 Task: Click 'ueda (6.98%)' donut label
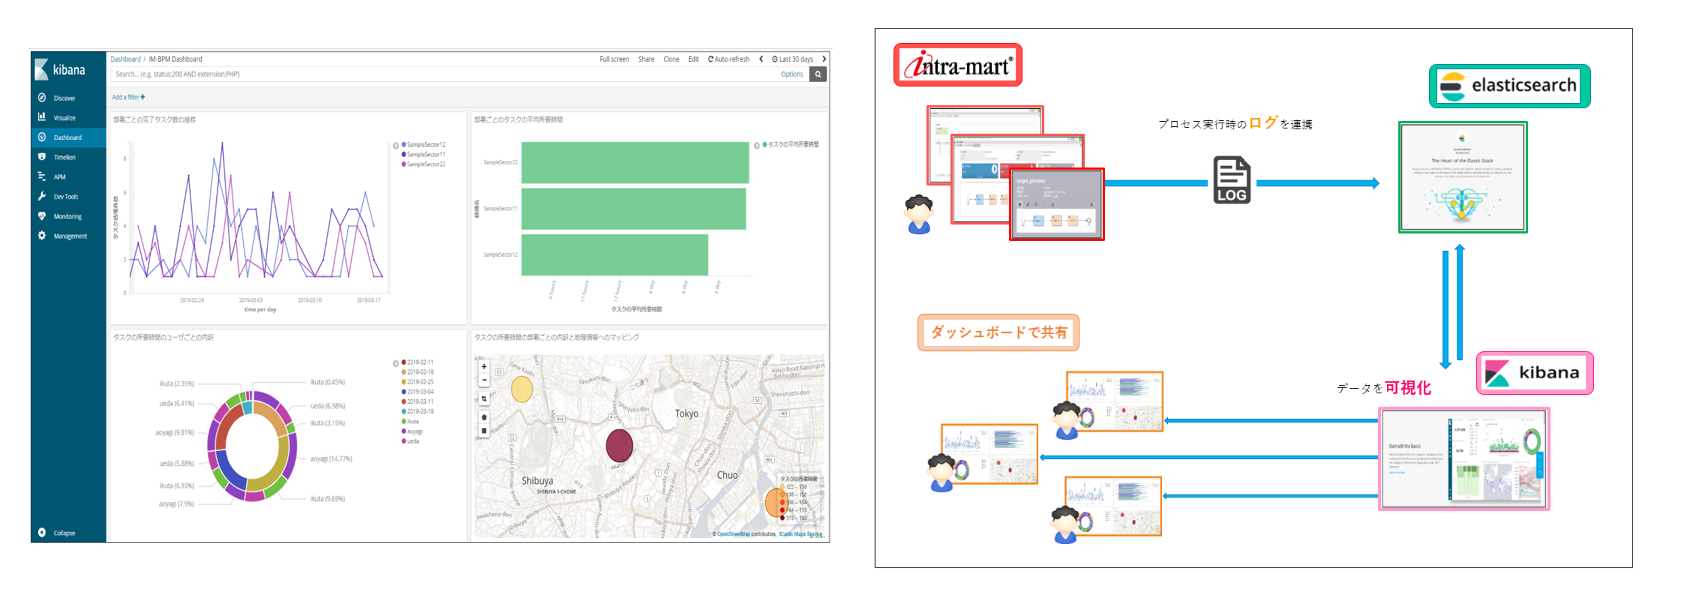[x=328, y=406]
